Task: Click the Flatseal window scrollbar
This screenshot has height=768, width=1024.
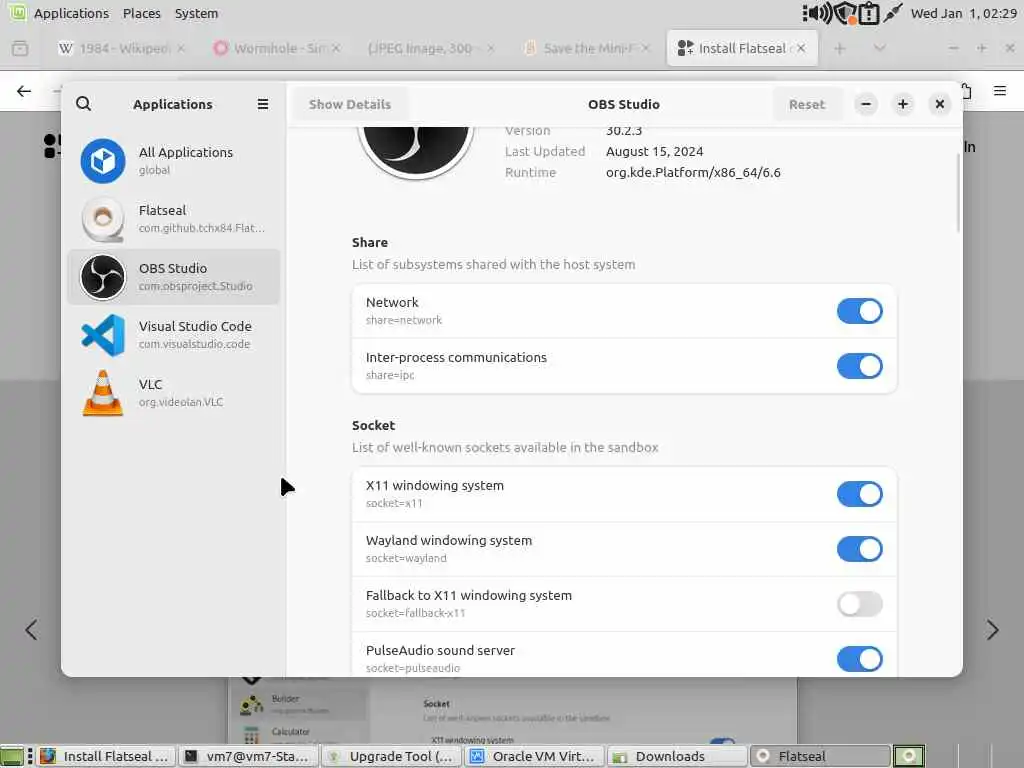Action: tap(957, 193)
